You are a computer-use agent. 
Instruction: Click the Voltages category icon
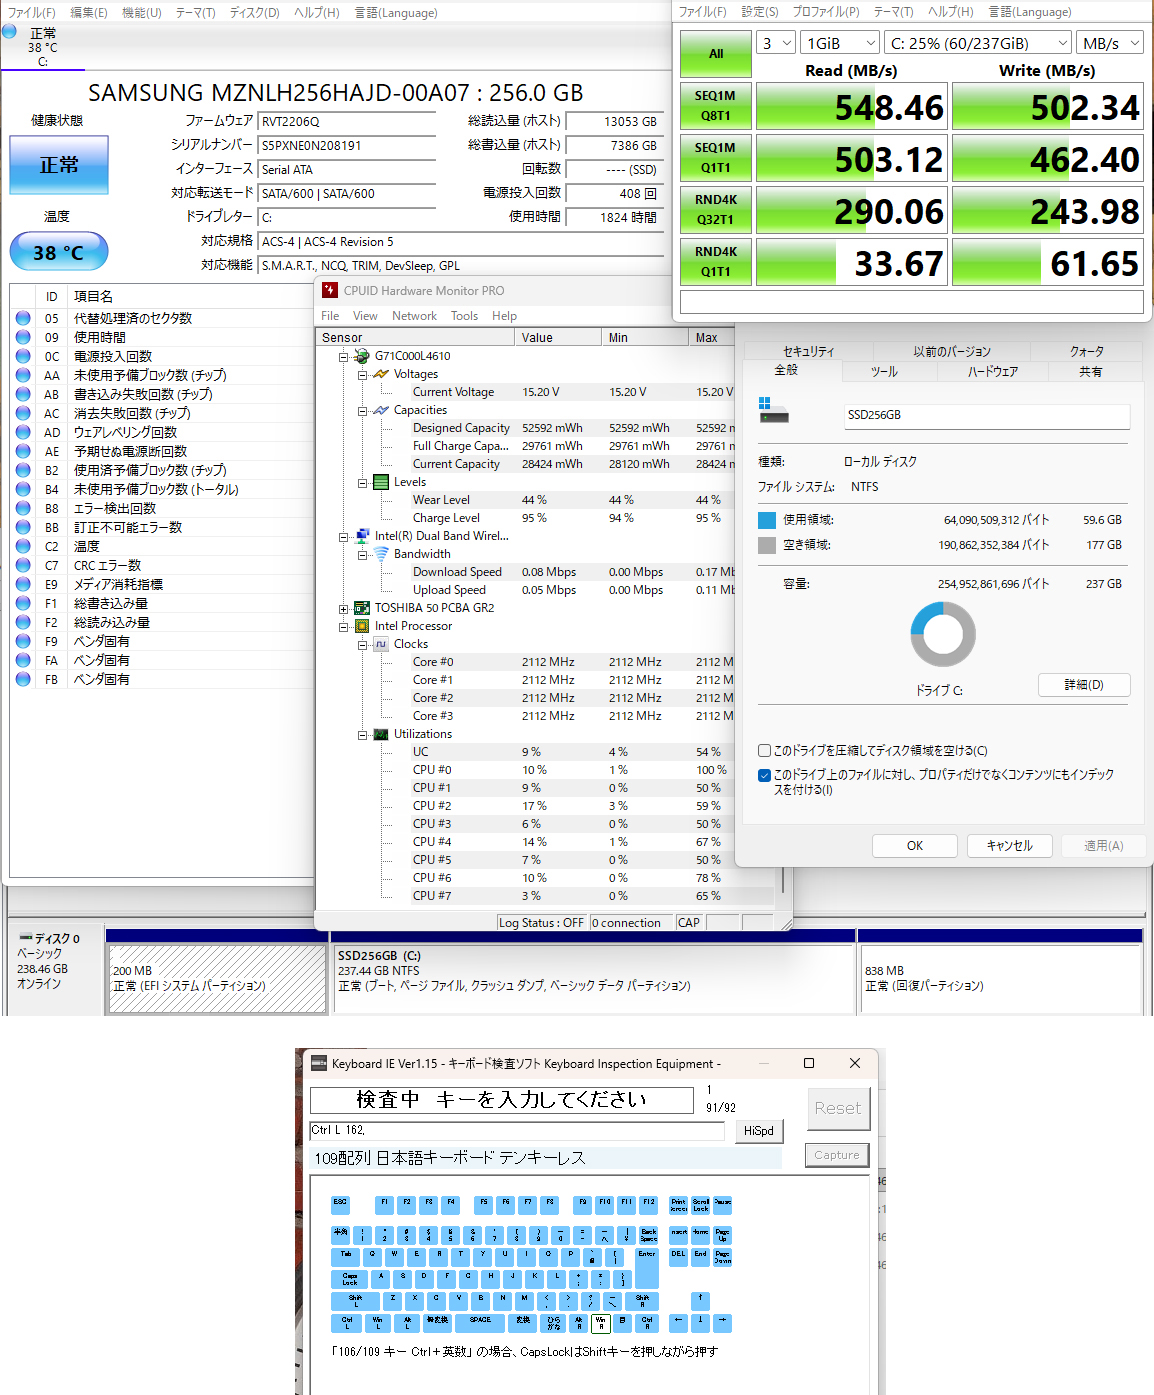(381, 374)
